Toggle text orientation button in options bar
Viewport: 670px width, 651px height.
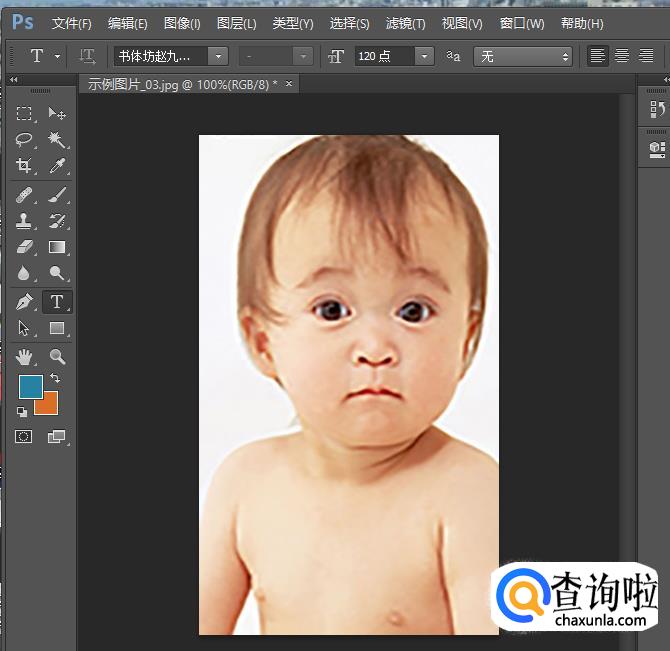coord(88,57)
